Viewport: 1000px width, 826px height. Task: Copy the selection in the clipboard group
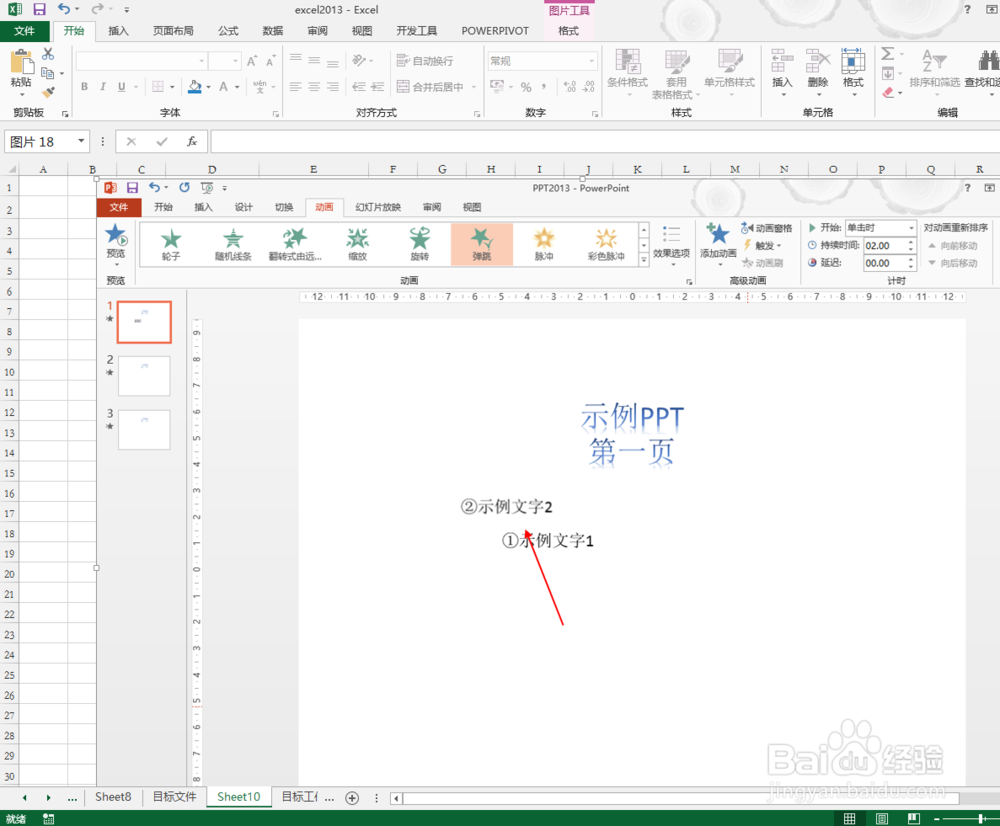[x=48, y=73]
